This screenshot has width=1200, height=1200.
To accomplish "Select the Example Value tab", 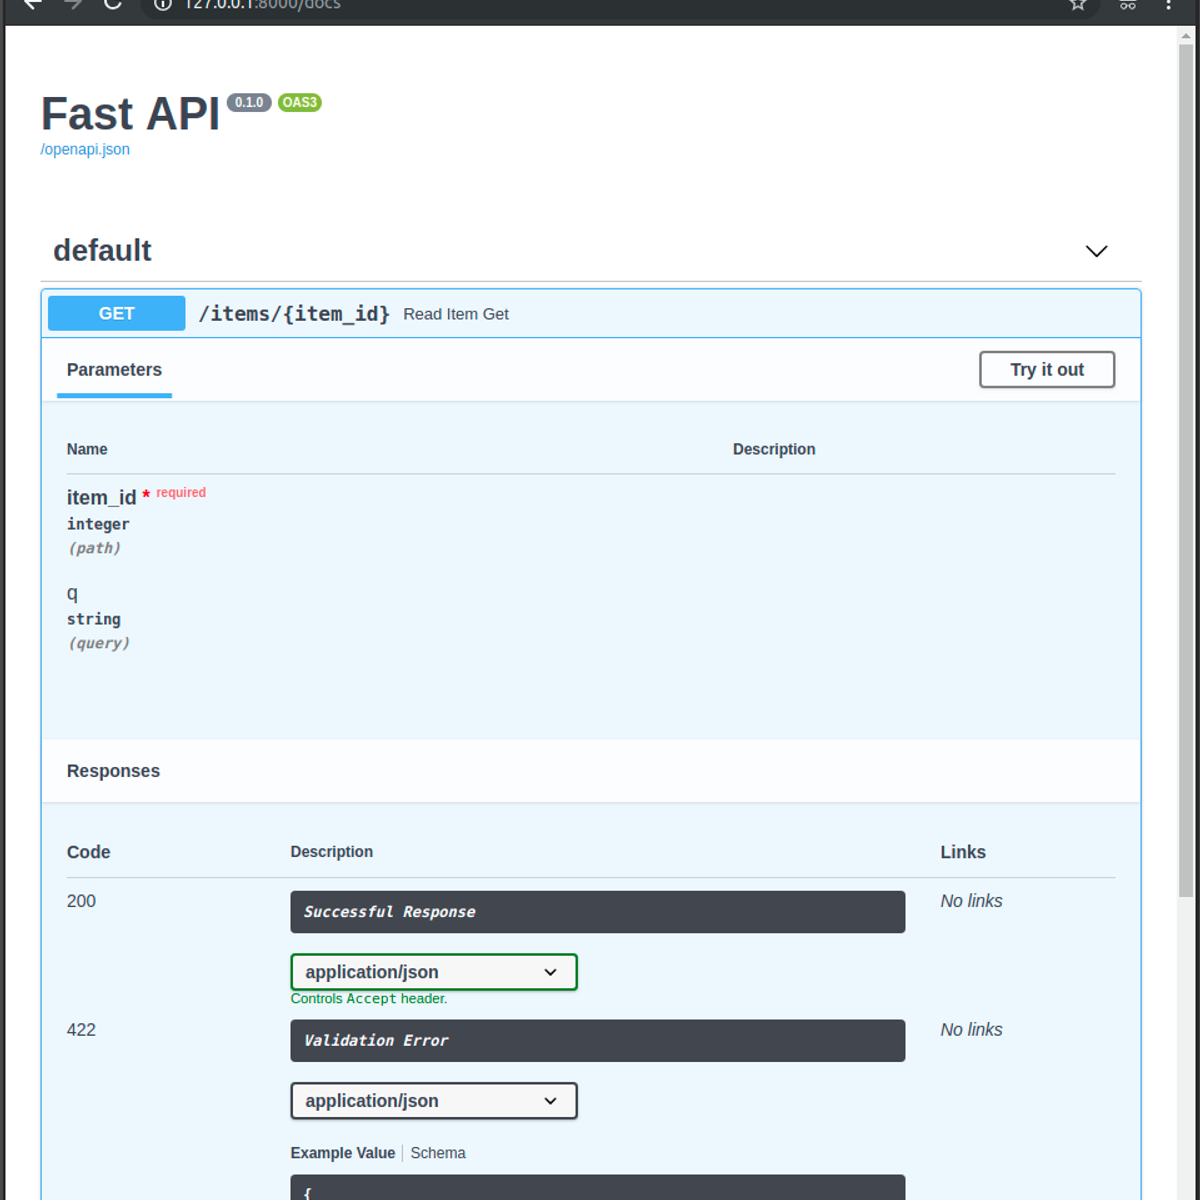I will coord(343,1152).
